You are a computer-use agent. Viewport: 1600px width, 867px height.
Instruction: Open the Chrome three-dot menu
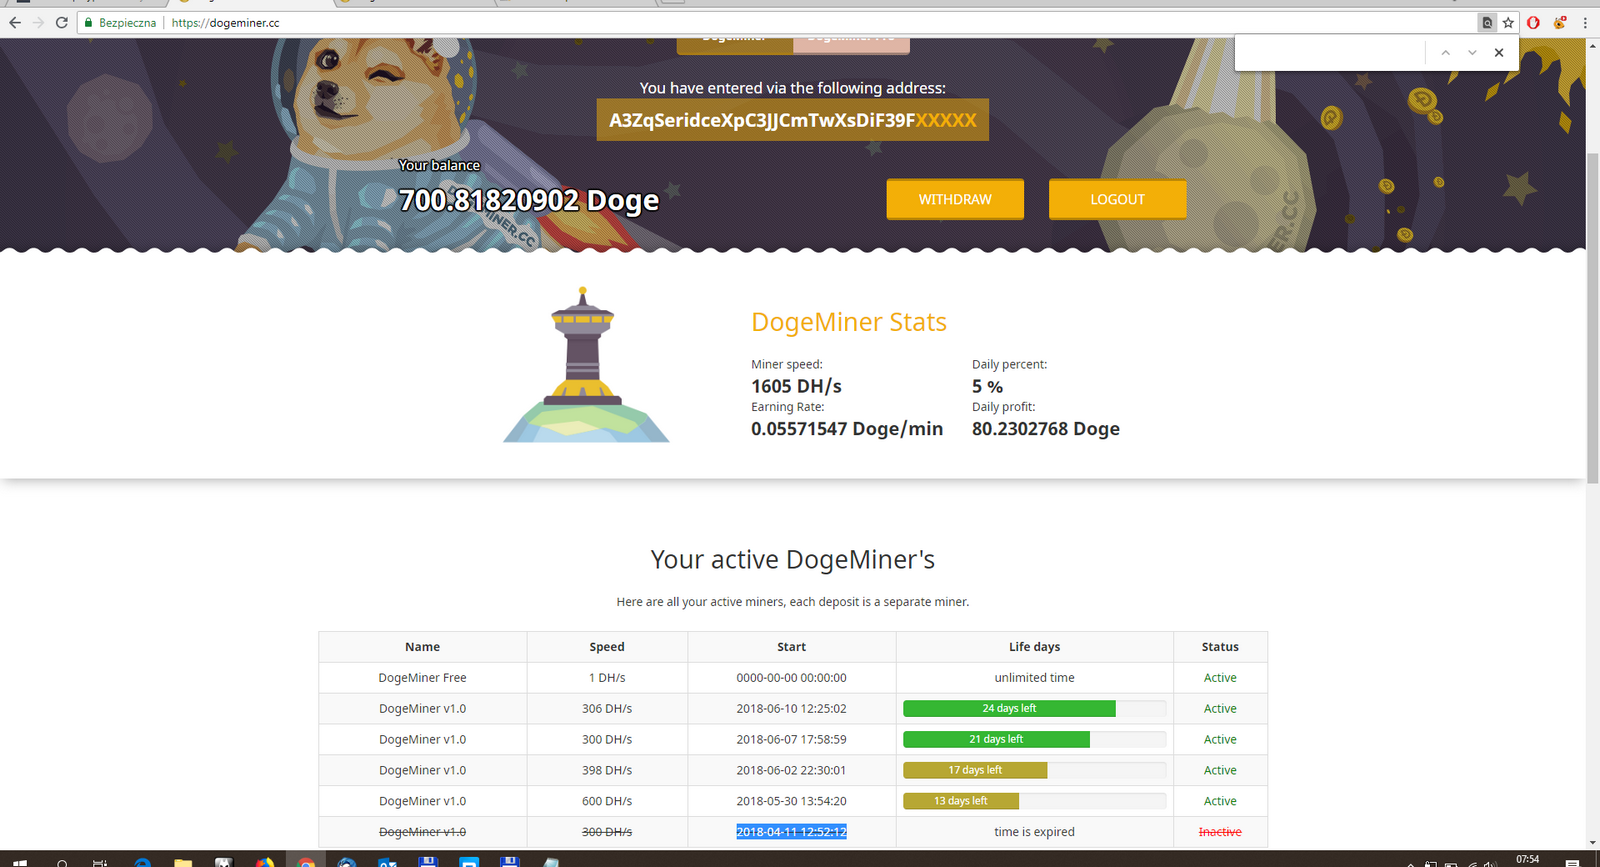pyautogui.click(x=1585, y=22)
